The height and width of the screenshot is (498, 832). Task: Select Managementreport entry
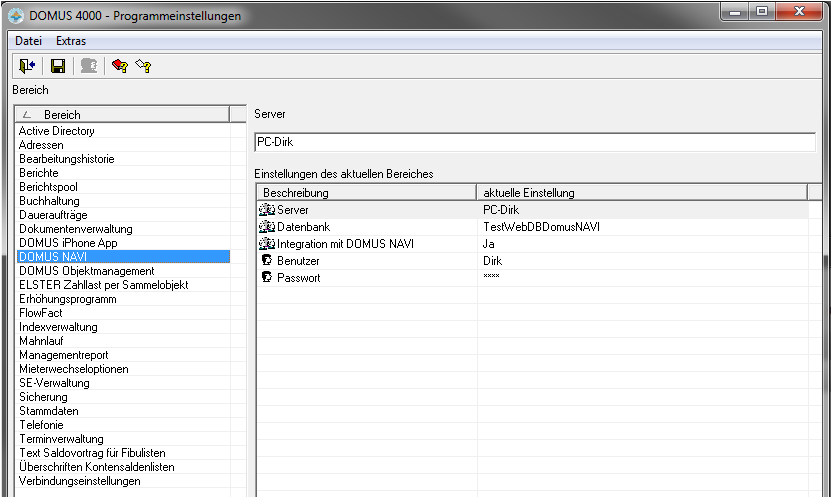coord(124,355)
